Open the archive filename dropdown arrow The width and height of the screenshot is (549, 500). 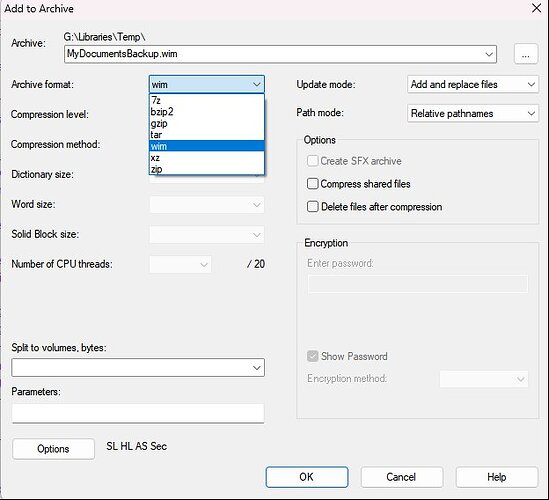489,54
